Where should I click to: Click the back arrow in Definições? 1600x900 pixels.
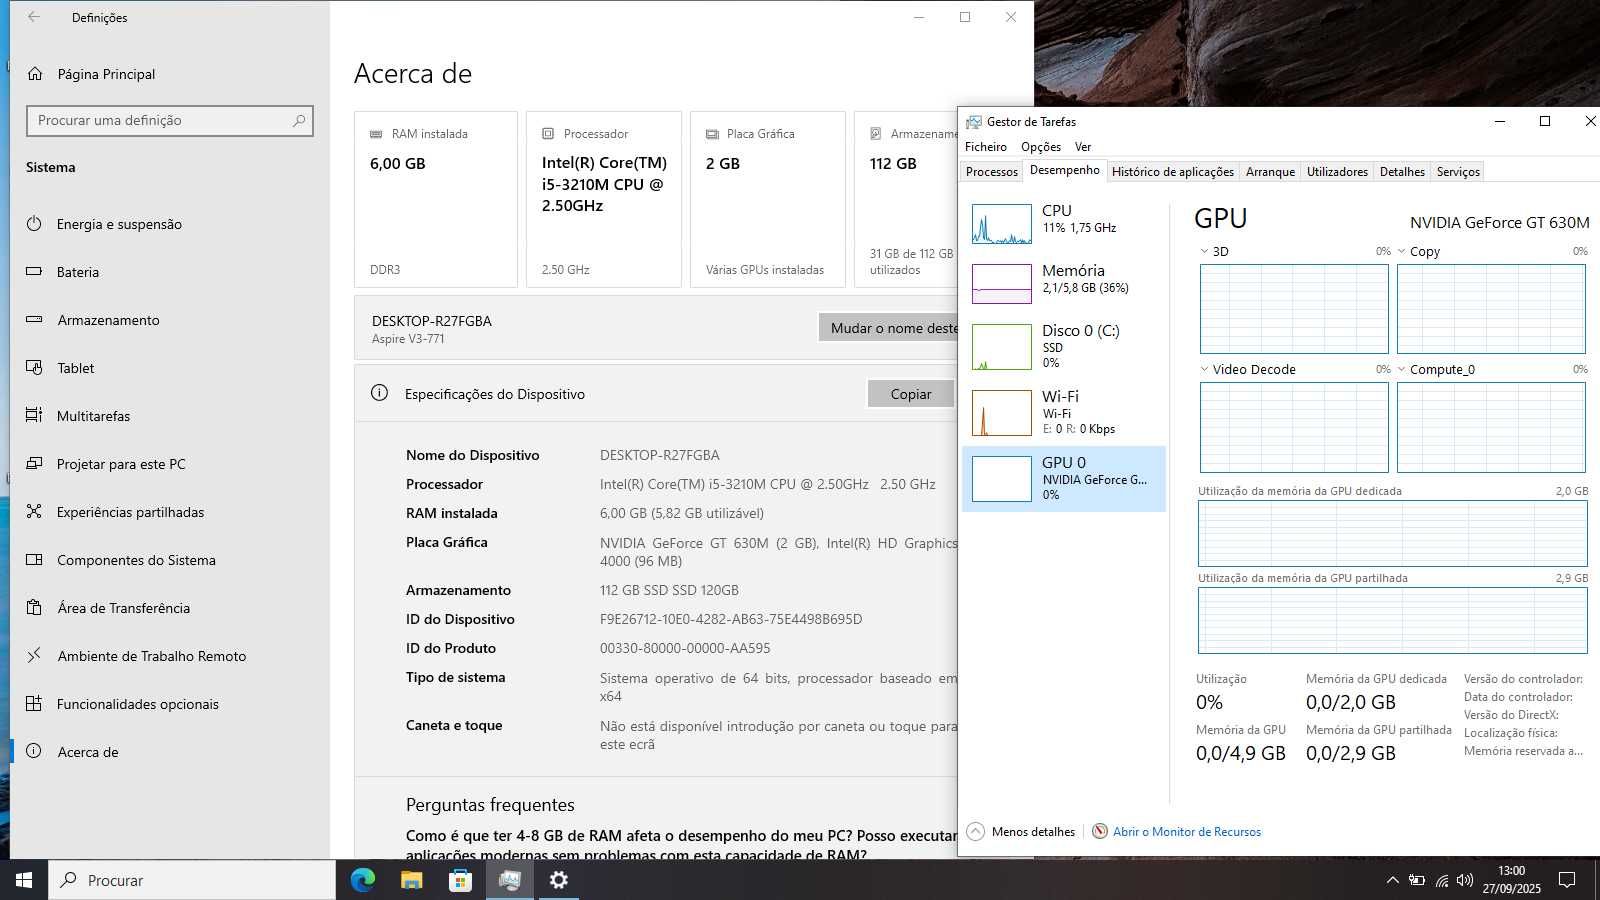(34, 17)
